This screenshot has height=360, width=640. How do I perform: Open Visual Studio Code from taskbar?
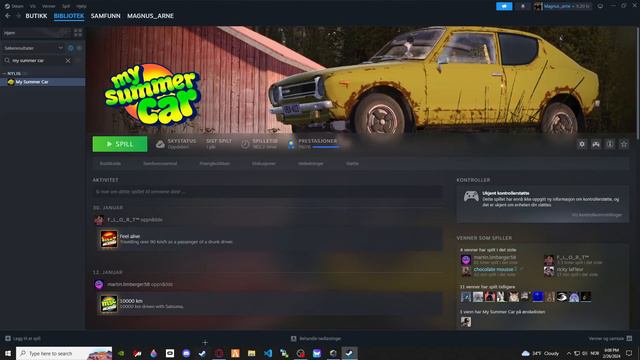point(268,353)
